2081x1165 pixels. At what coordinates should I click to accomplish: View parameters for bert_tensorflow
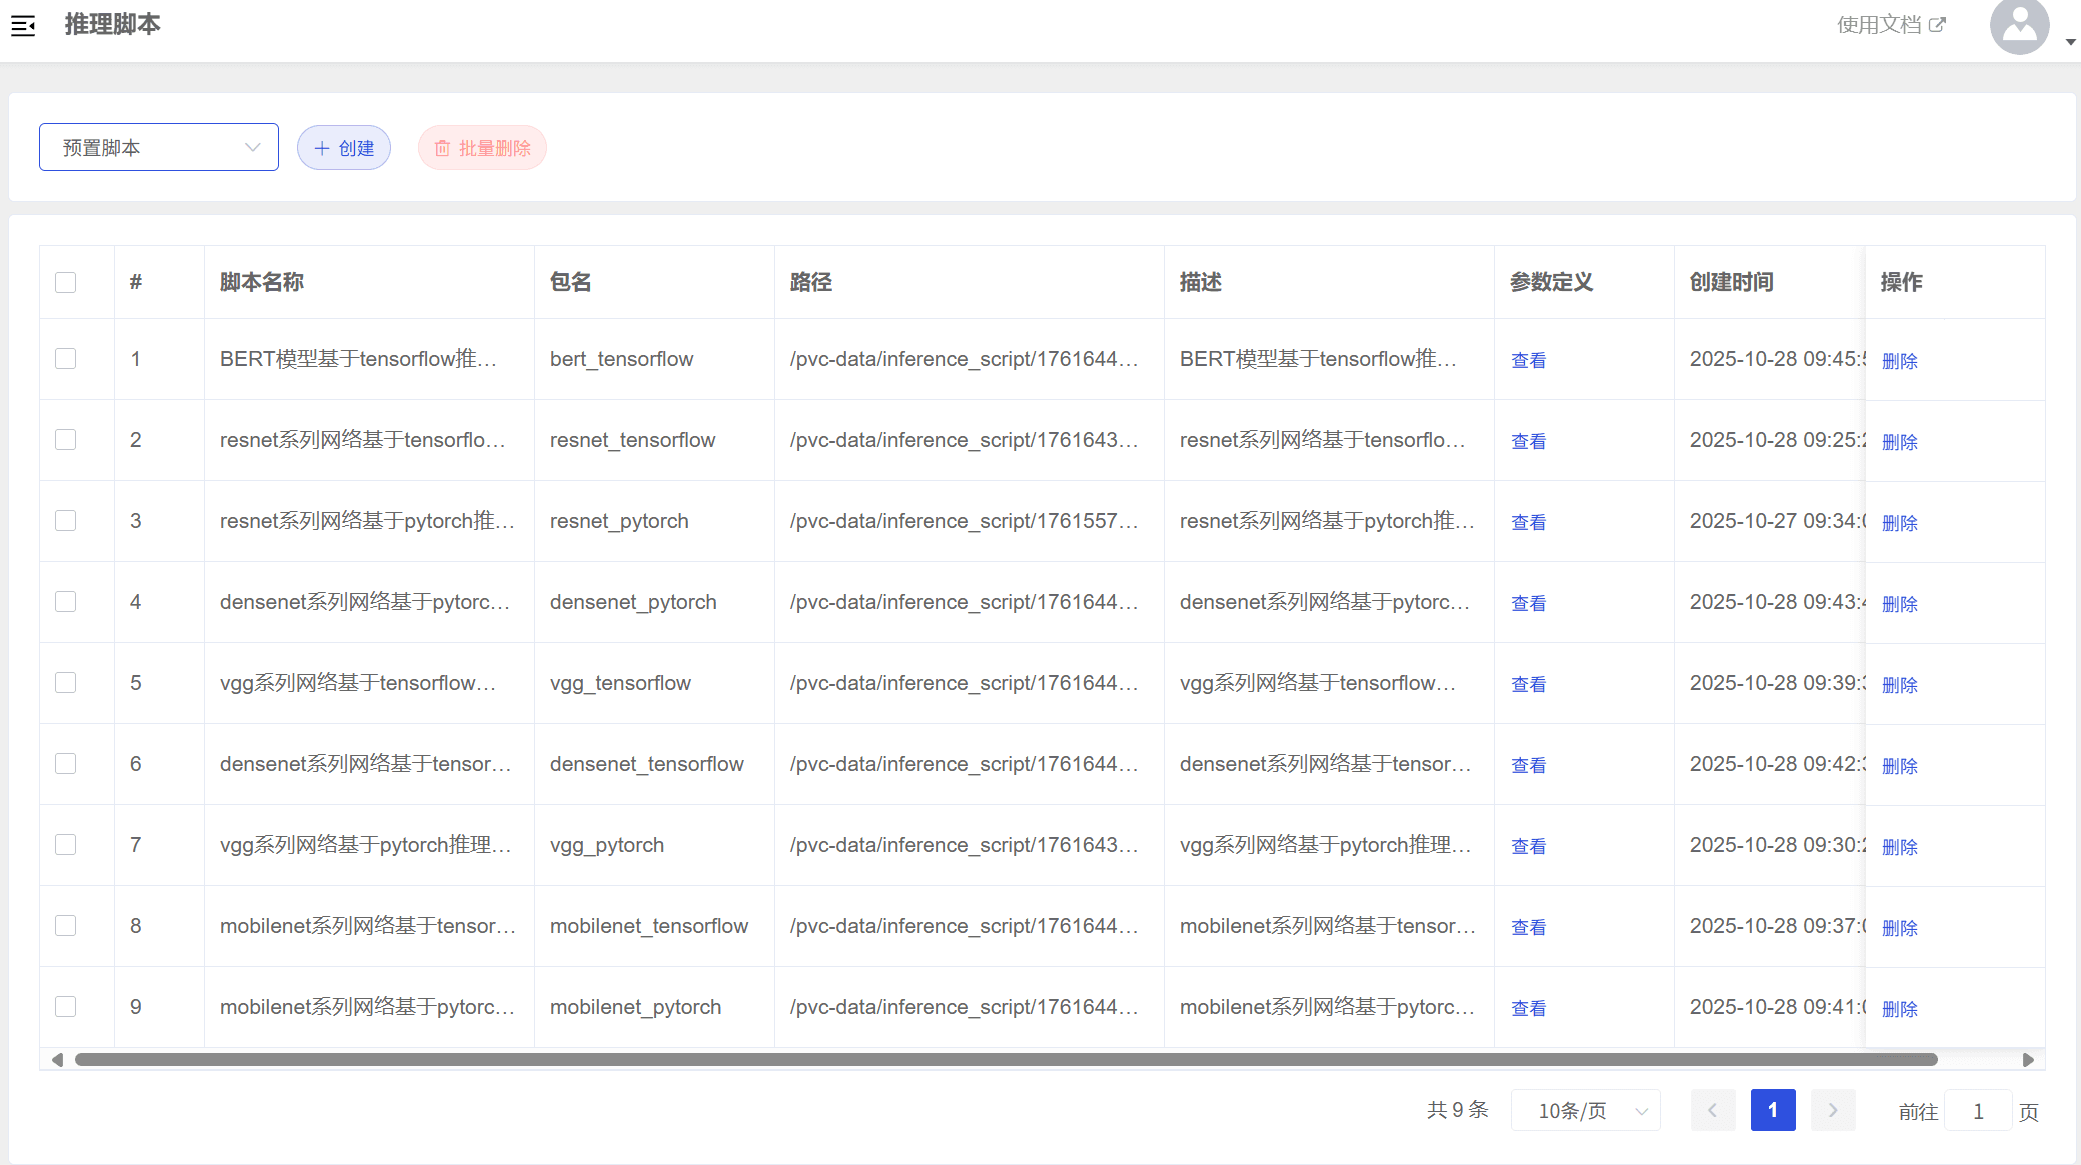1528,360
